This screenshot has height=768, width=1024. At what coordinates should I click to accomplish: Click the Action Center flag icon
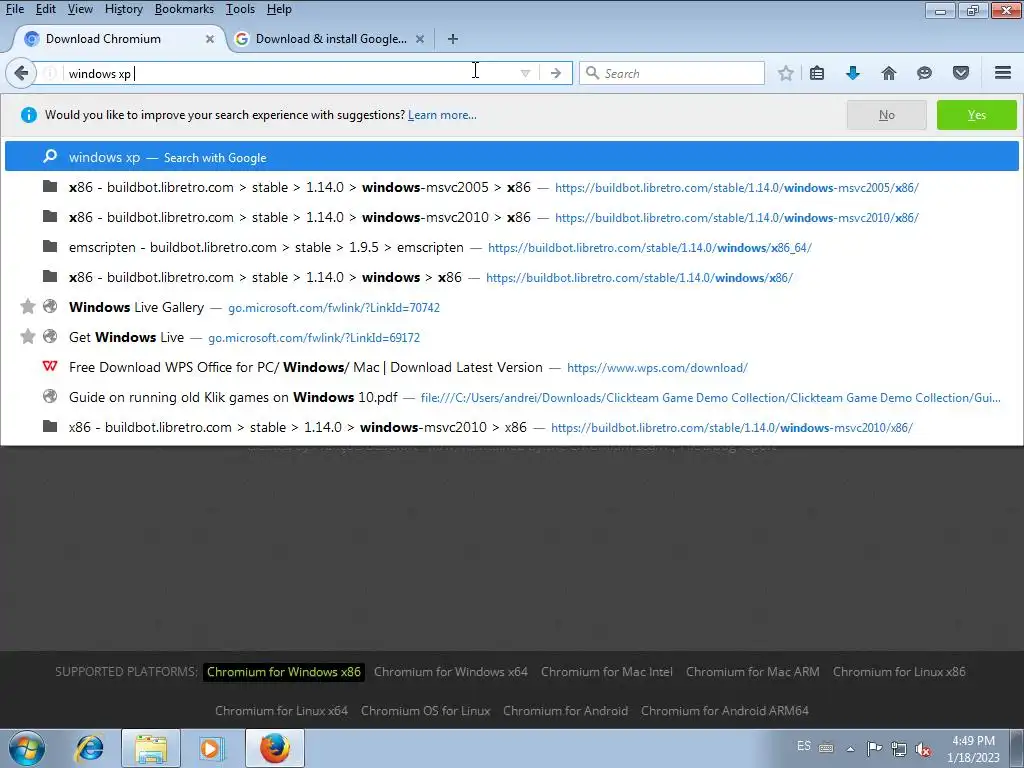click(x=874, y=748)
